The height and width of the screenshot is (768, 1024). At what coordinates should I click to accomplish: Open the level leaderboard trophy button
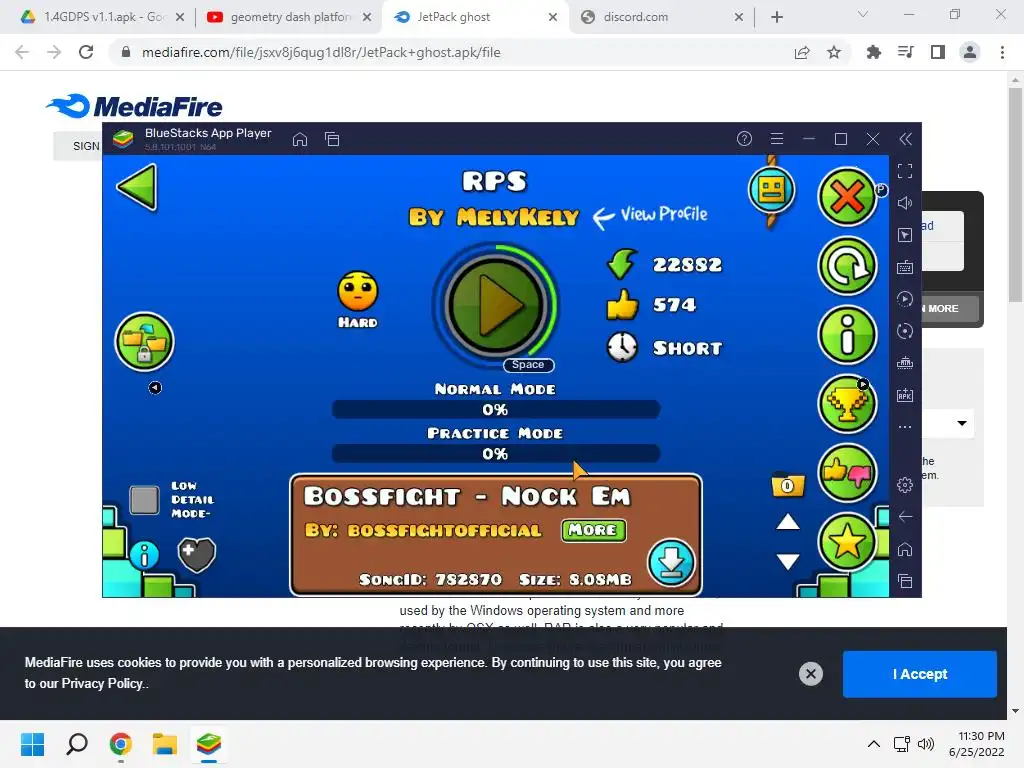coord(847,404)
